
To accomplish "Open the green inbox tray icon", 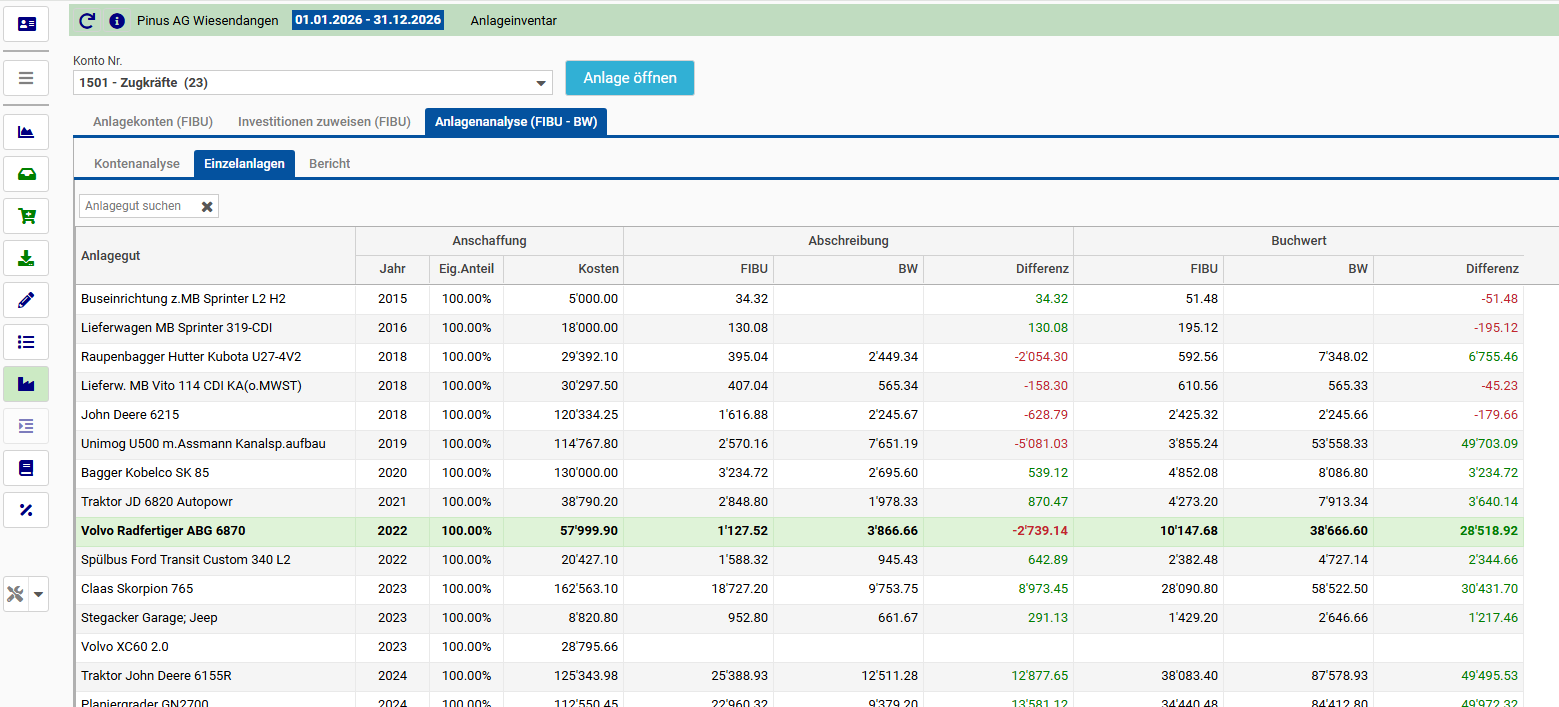I will coord(26,174).
